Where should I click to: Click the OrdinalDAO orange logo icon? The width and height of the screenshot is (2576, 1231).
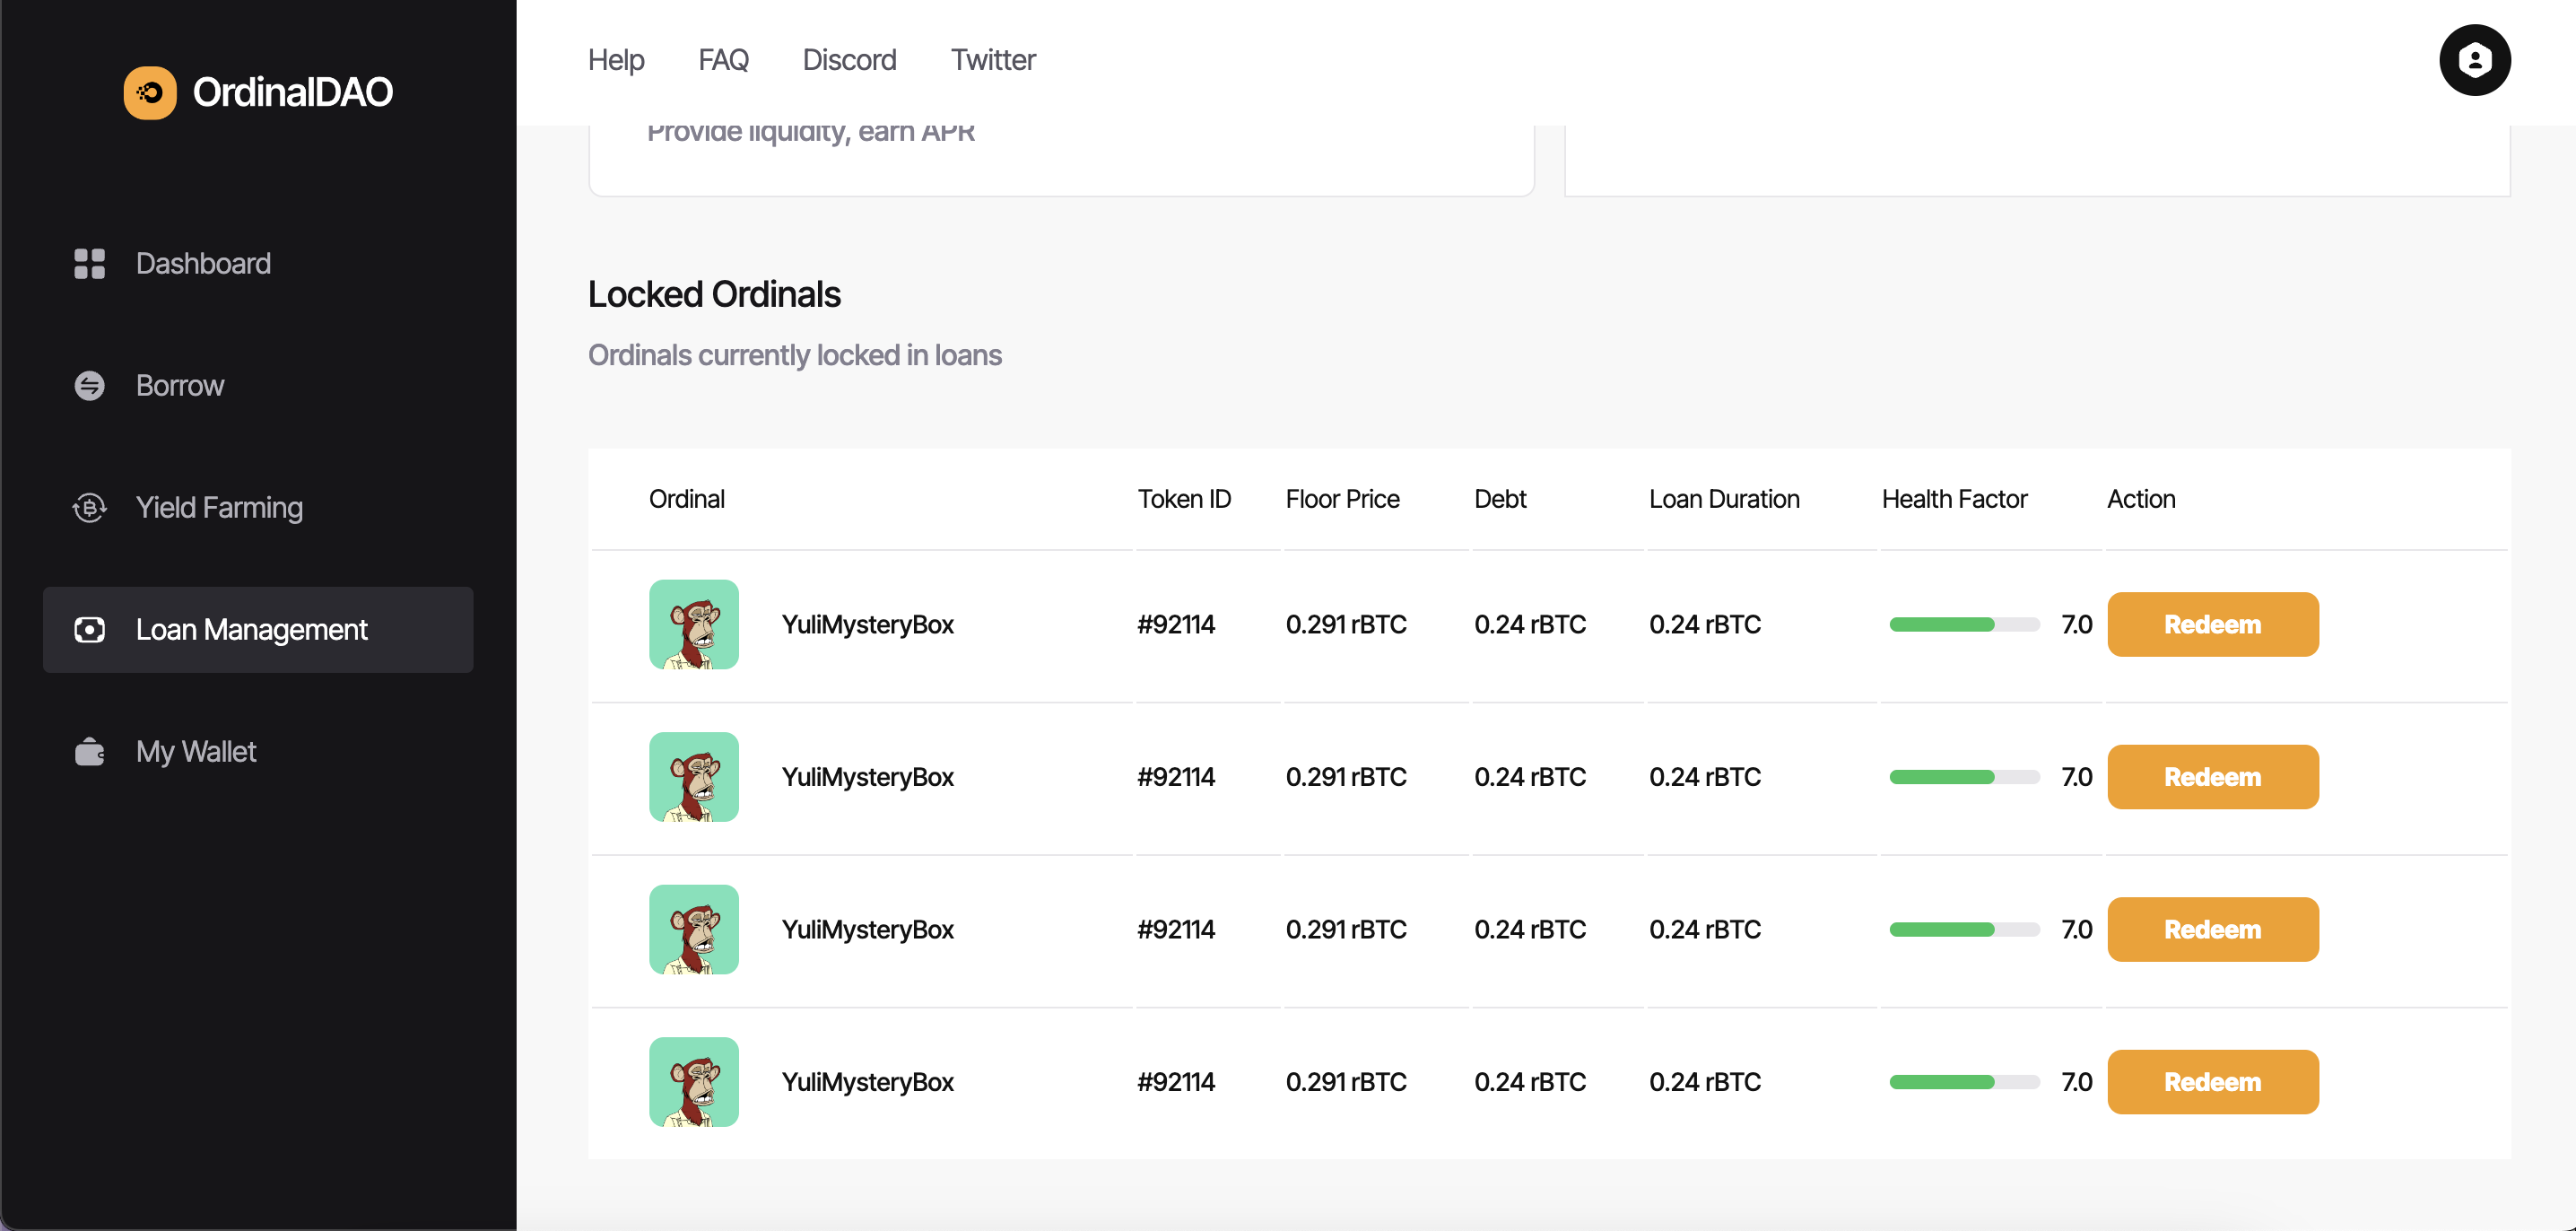pos(150,93)
